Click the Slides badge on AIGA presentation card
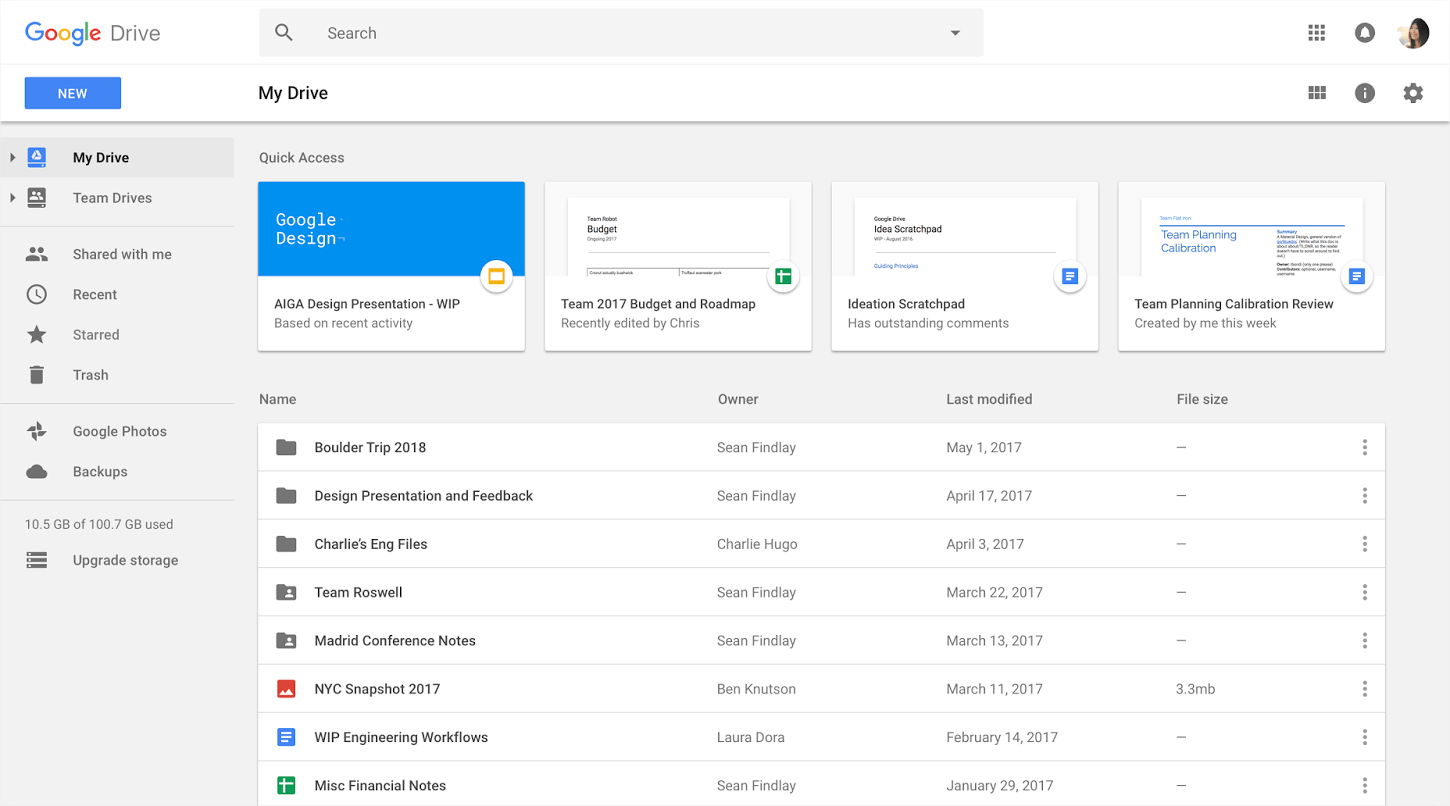 497,276
